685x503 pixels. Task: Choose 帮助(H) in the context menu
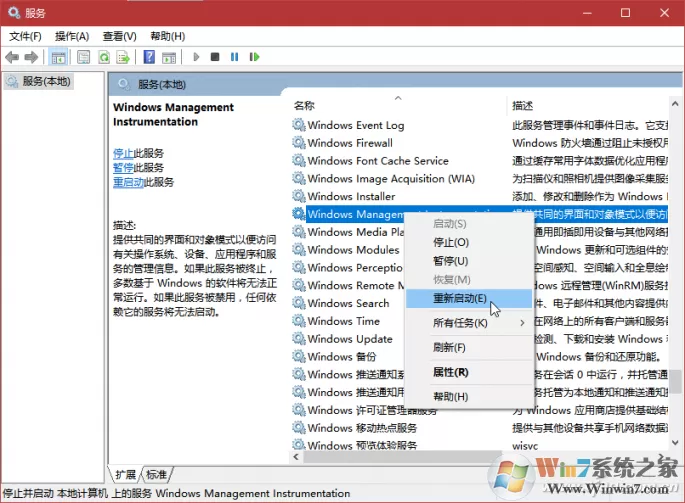tap(469, 397)
